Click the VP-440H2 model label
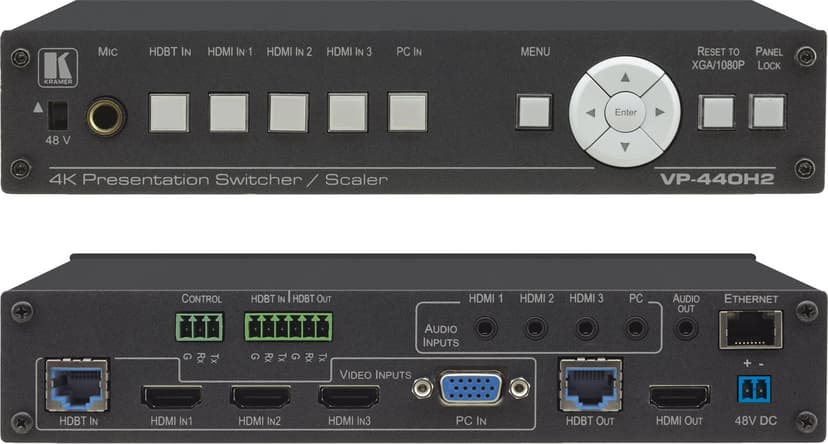The width and height of the screenshot is (828, 444). click(717, 179)
